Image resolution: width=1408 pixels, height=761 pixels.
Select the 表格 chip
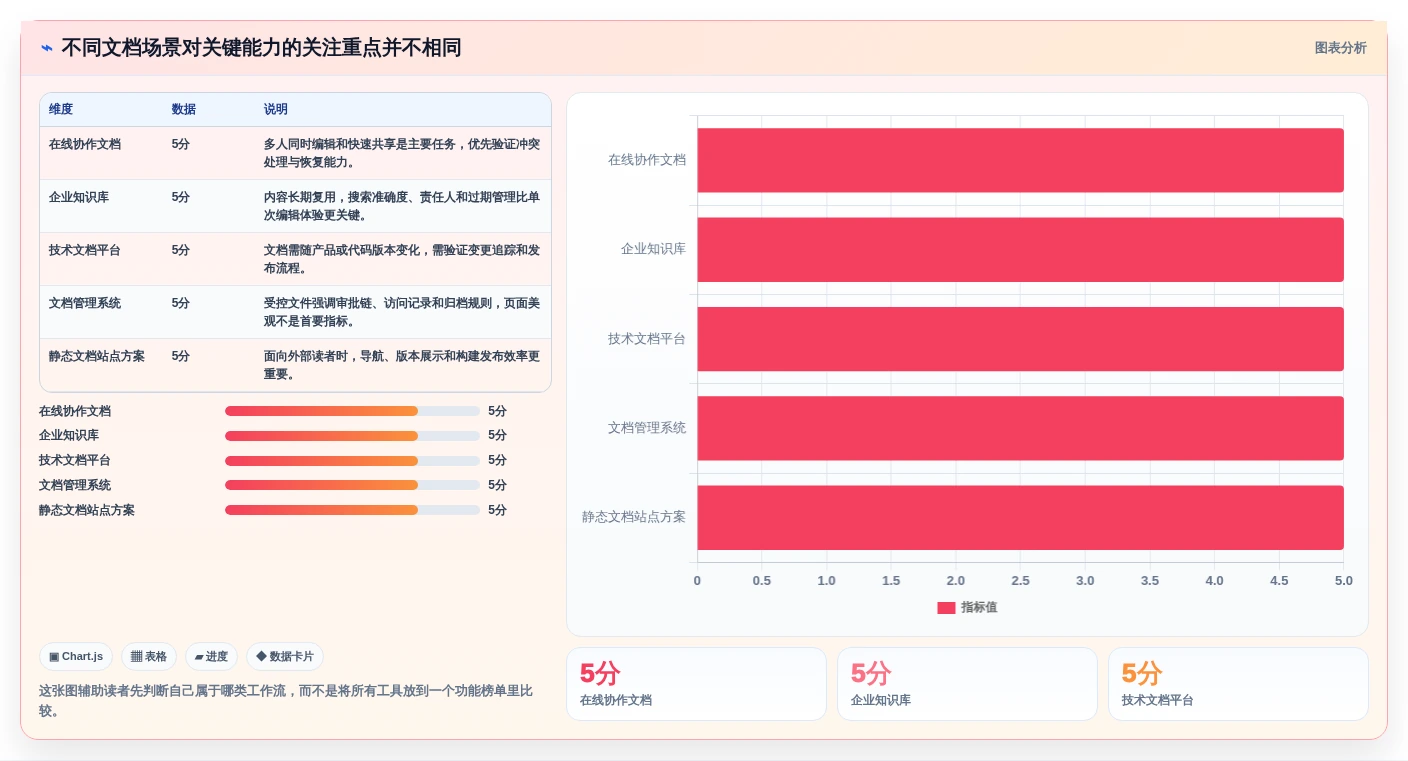click(149, 657)
